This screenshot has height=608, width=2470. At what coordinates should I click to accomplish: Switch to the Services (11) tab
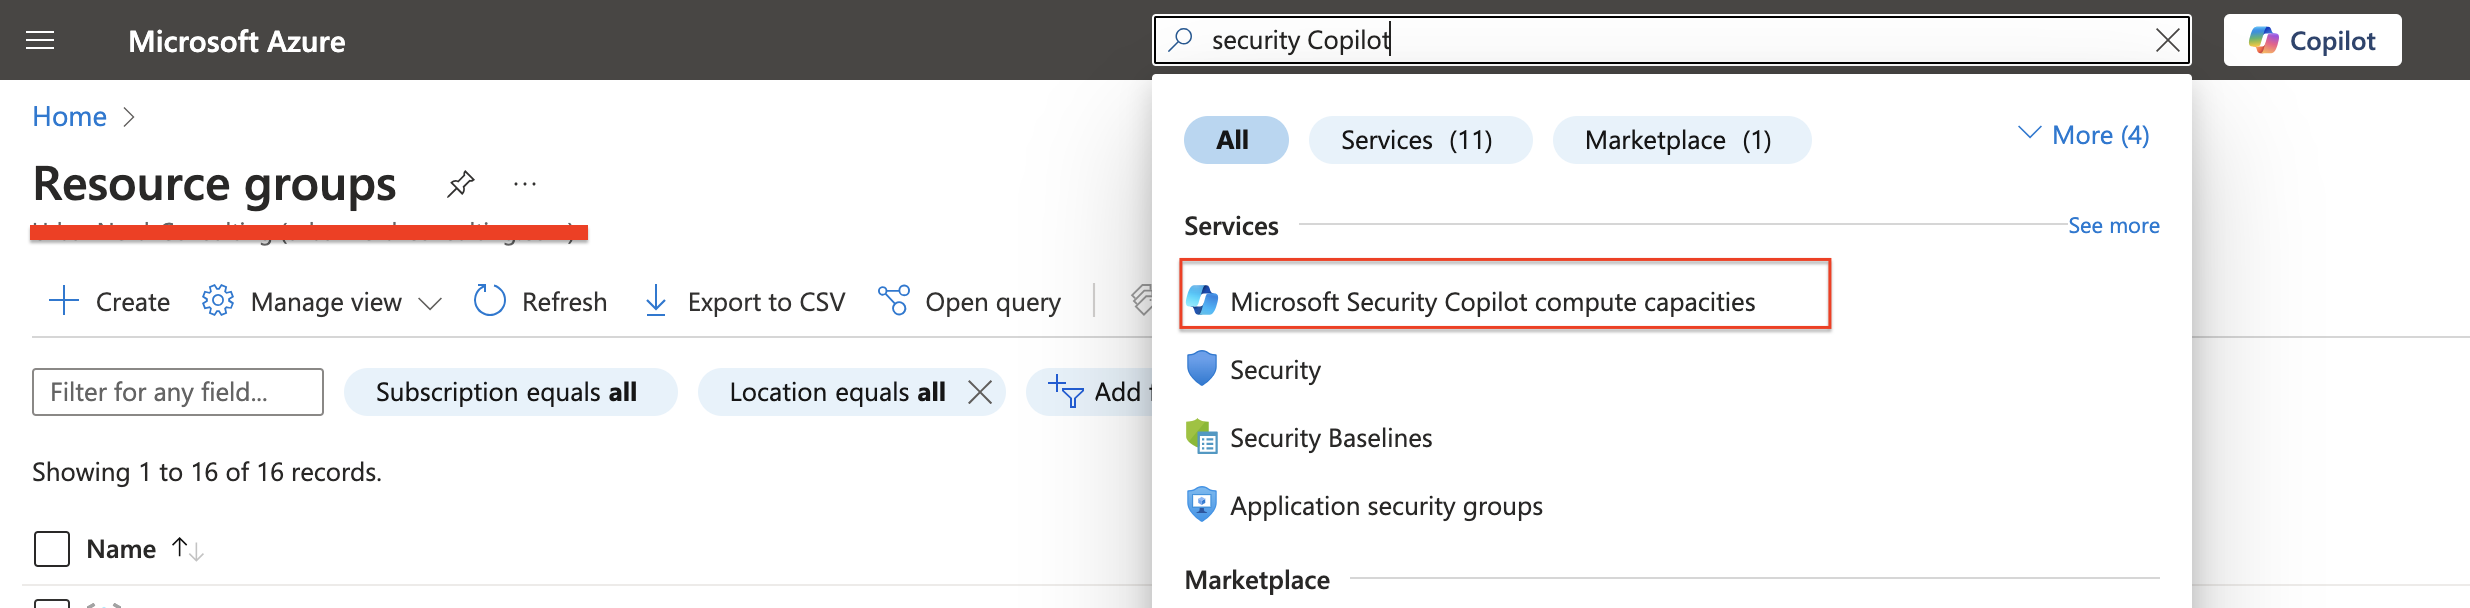pyautogui.click(x=1419, y=140)
